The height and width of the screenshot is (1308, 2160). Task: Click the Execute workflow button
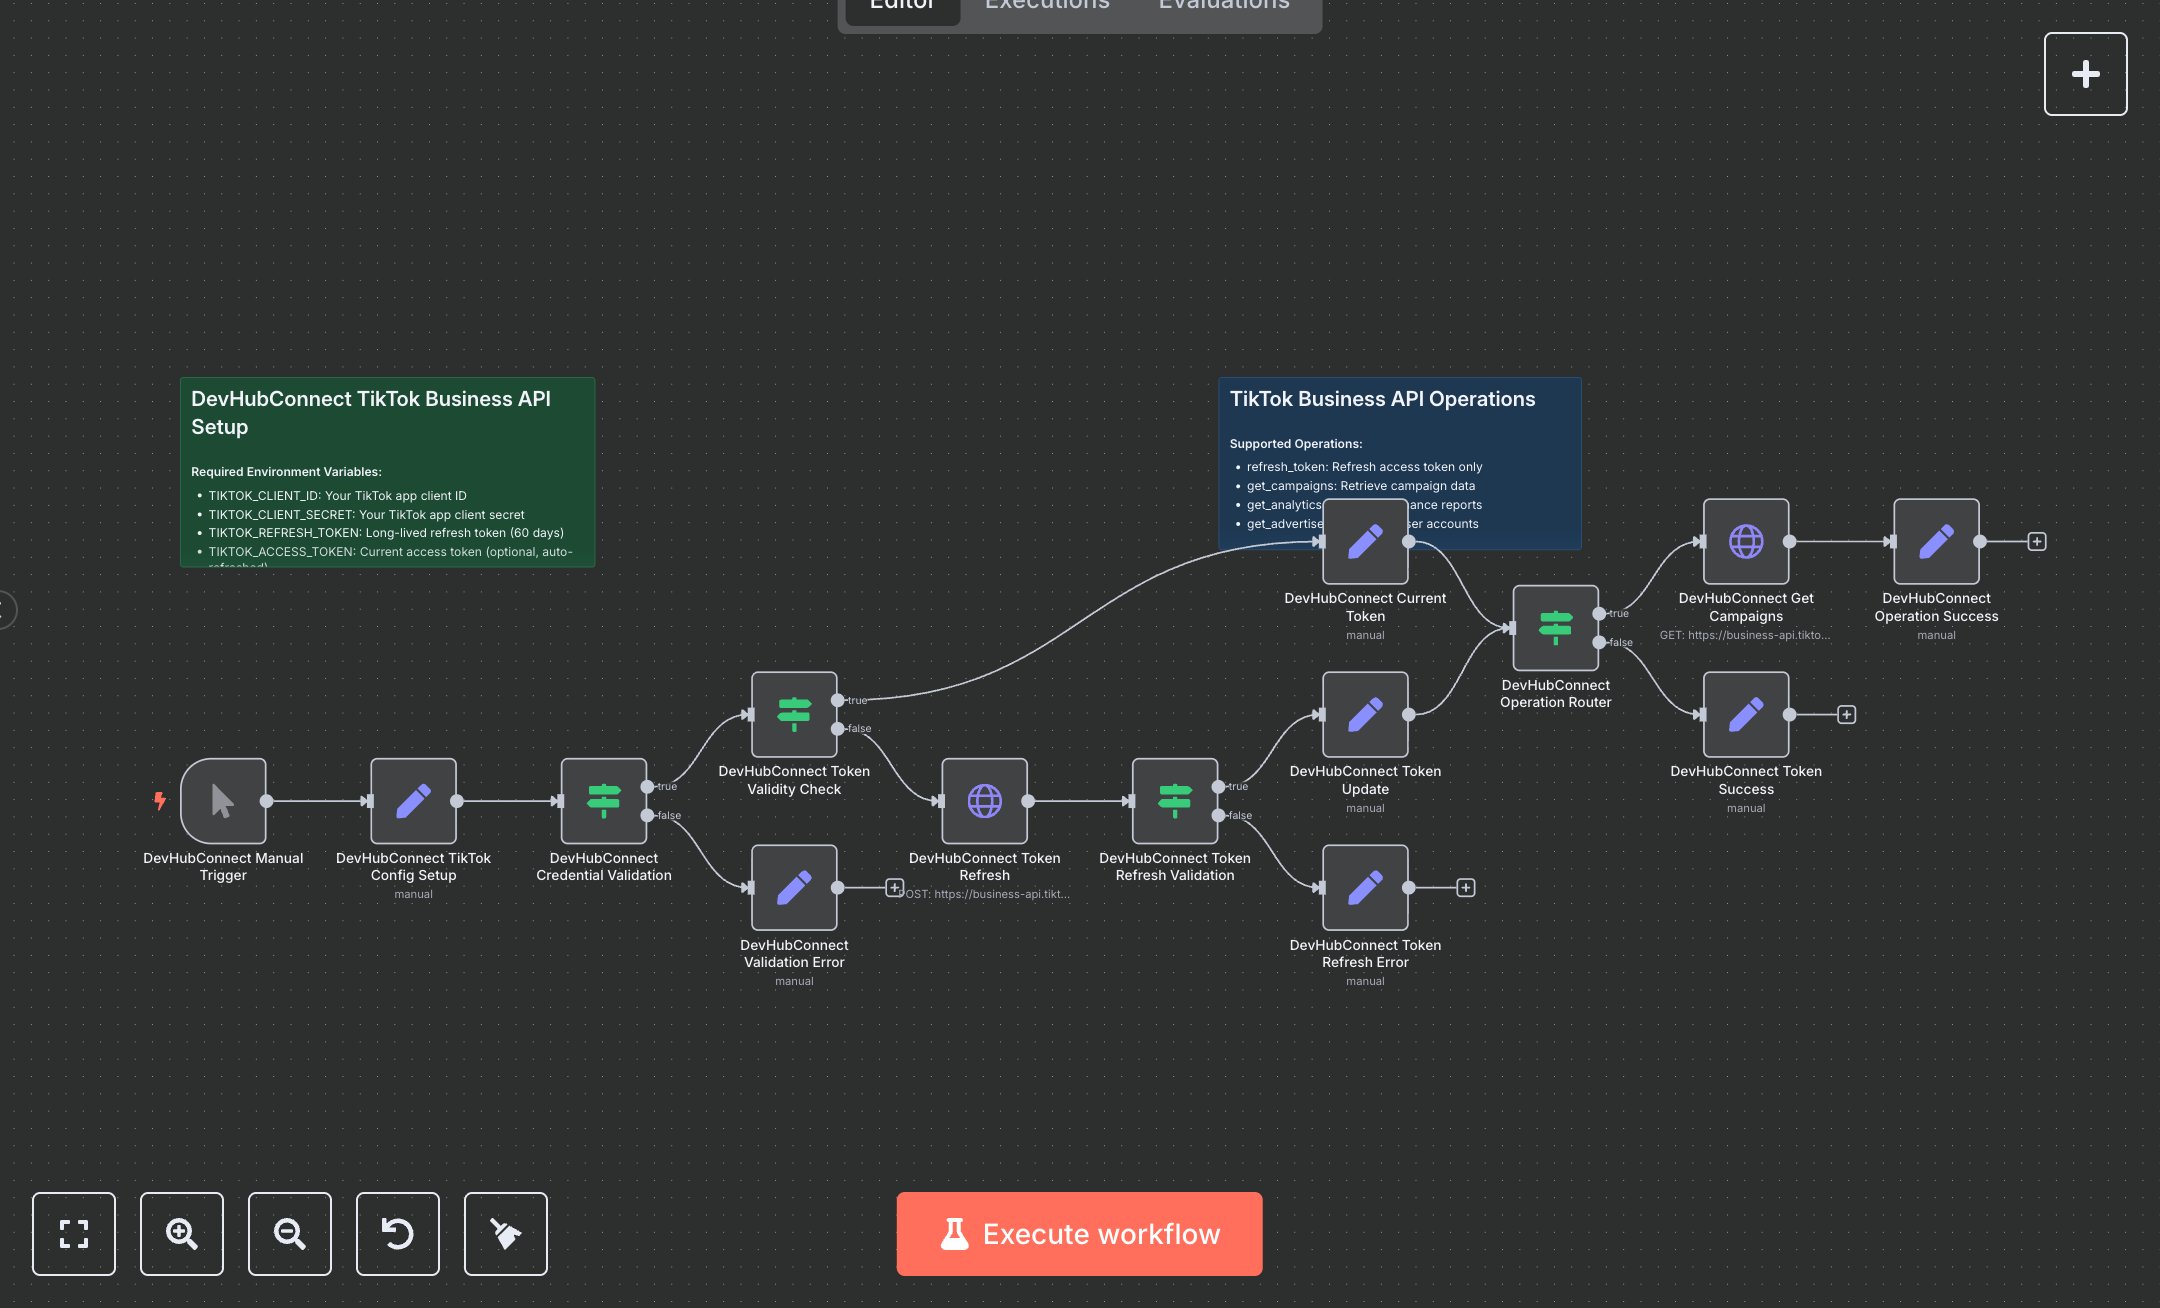coord(1079,1233)
